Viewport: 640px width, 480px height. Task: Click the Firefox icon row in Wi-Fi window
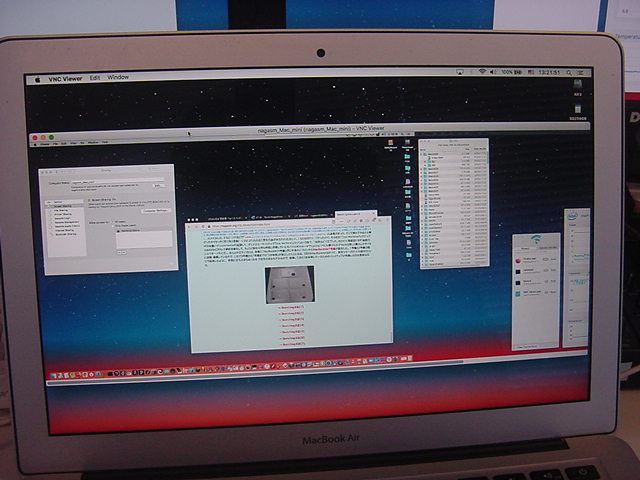click(536, 260)
